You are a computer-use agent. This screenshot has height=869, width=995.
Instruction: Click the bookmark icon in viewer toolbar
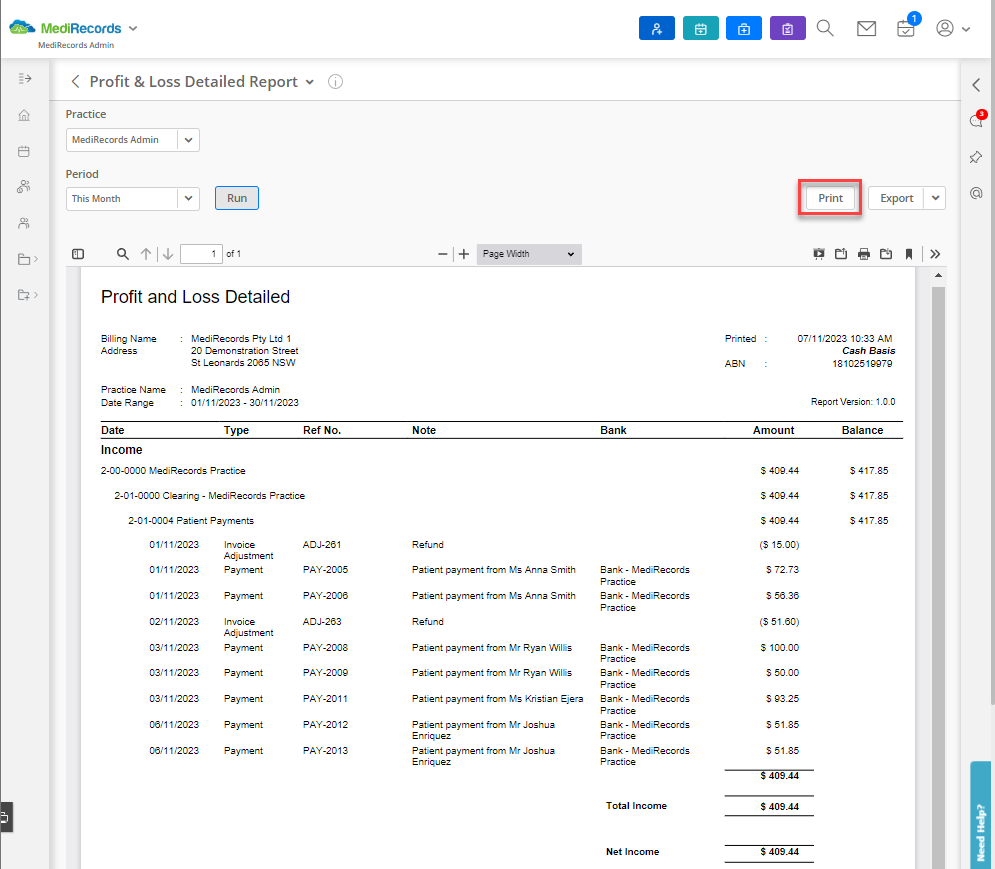pyautogui.click(x=909, y=254)
